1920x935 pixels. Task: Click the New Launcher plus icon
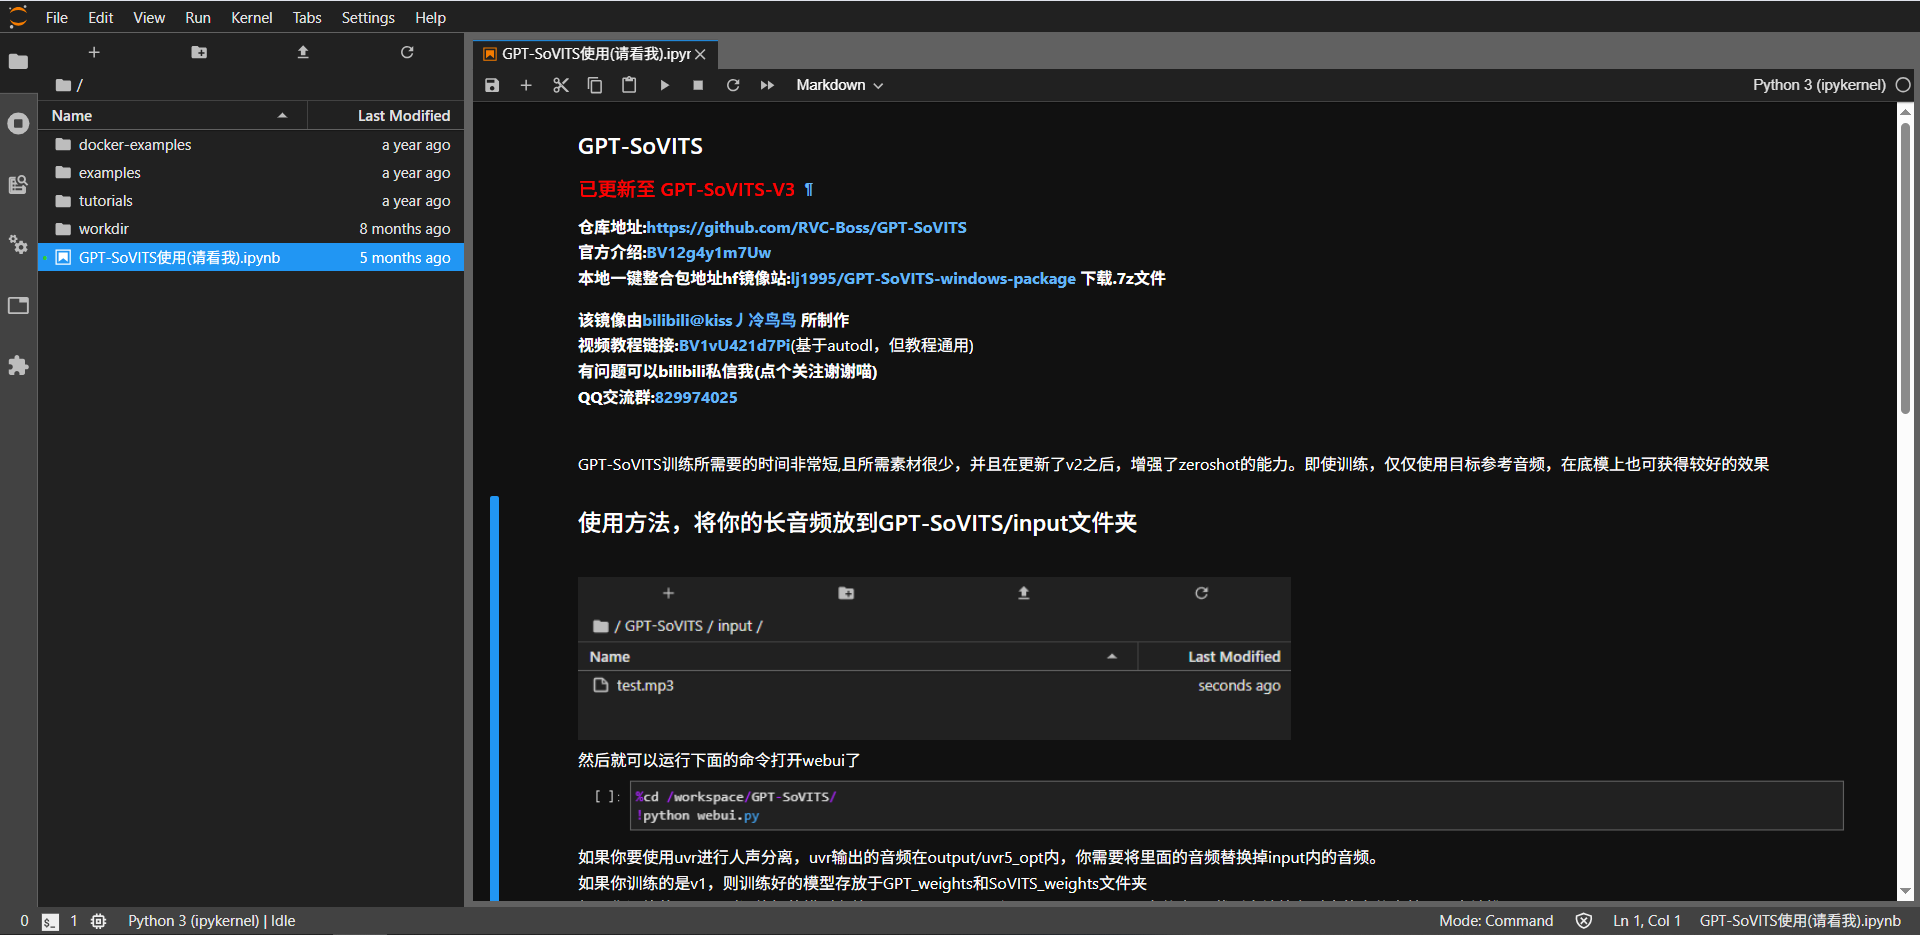click(94, 52)
